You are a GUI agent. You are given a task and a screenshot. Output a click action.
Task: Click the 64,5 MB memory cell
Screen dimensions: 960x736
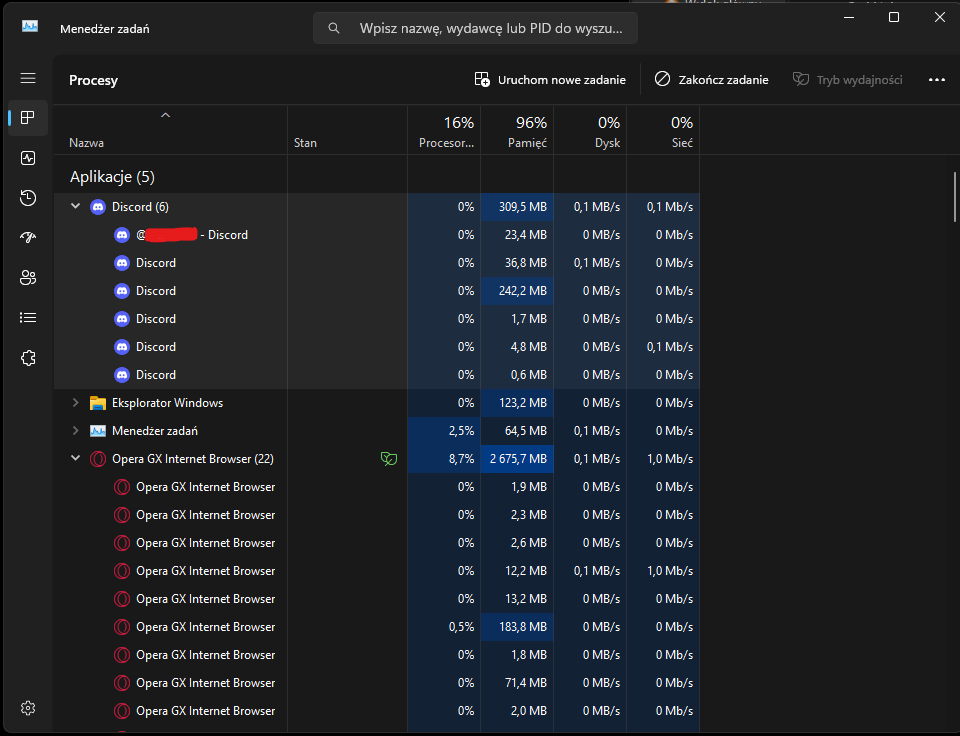(517, 431)
